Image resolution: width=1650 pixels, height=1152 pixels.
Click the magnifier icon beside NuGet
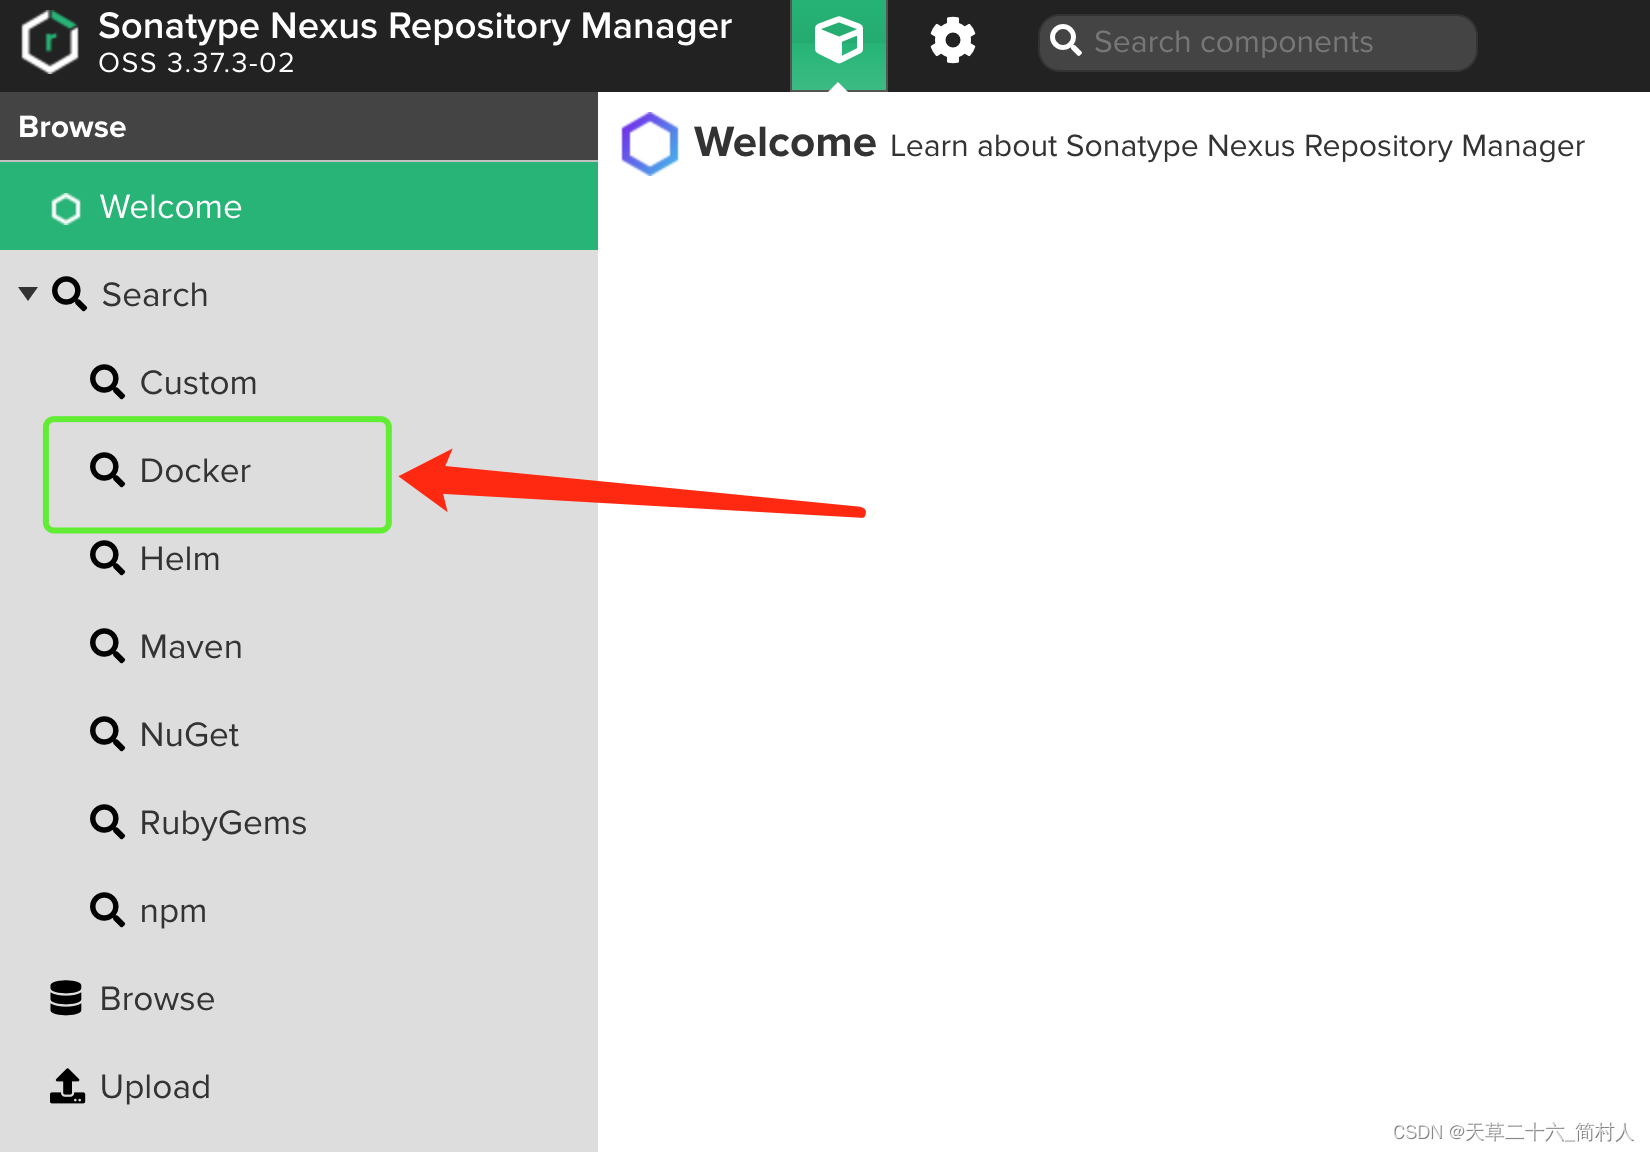point(107,734)
